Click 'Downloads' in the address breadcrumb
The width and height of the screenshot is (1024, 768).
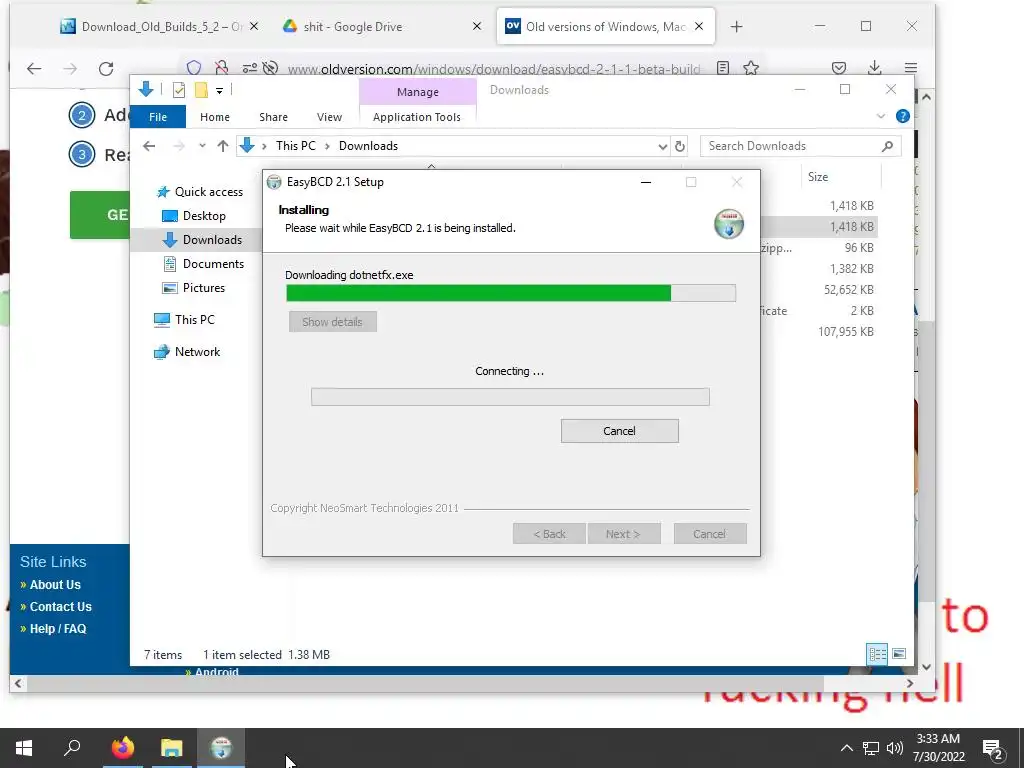coord(368,146)
